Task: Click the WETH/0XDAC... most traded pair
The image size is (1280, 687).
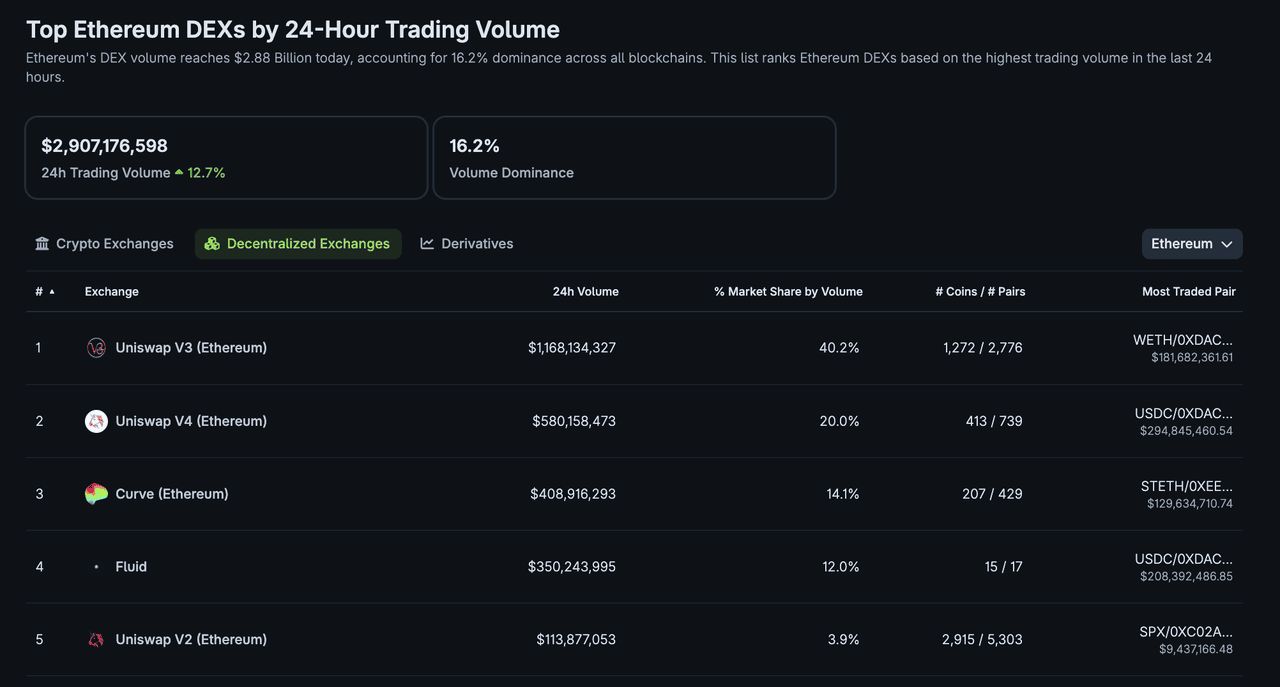Action: click(x=1182, y=340)
